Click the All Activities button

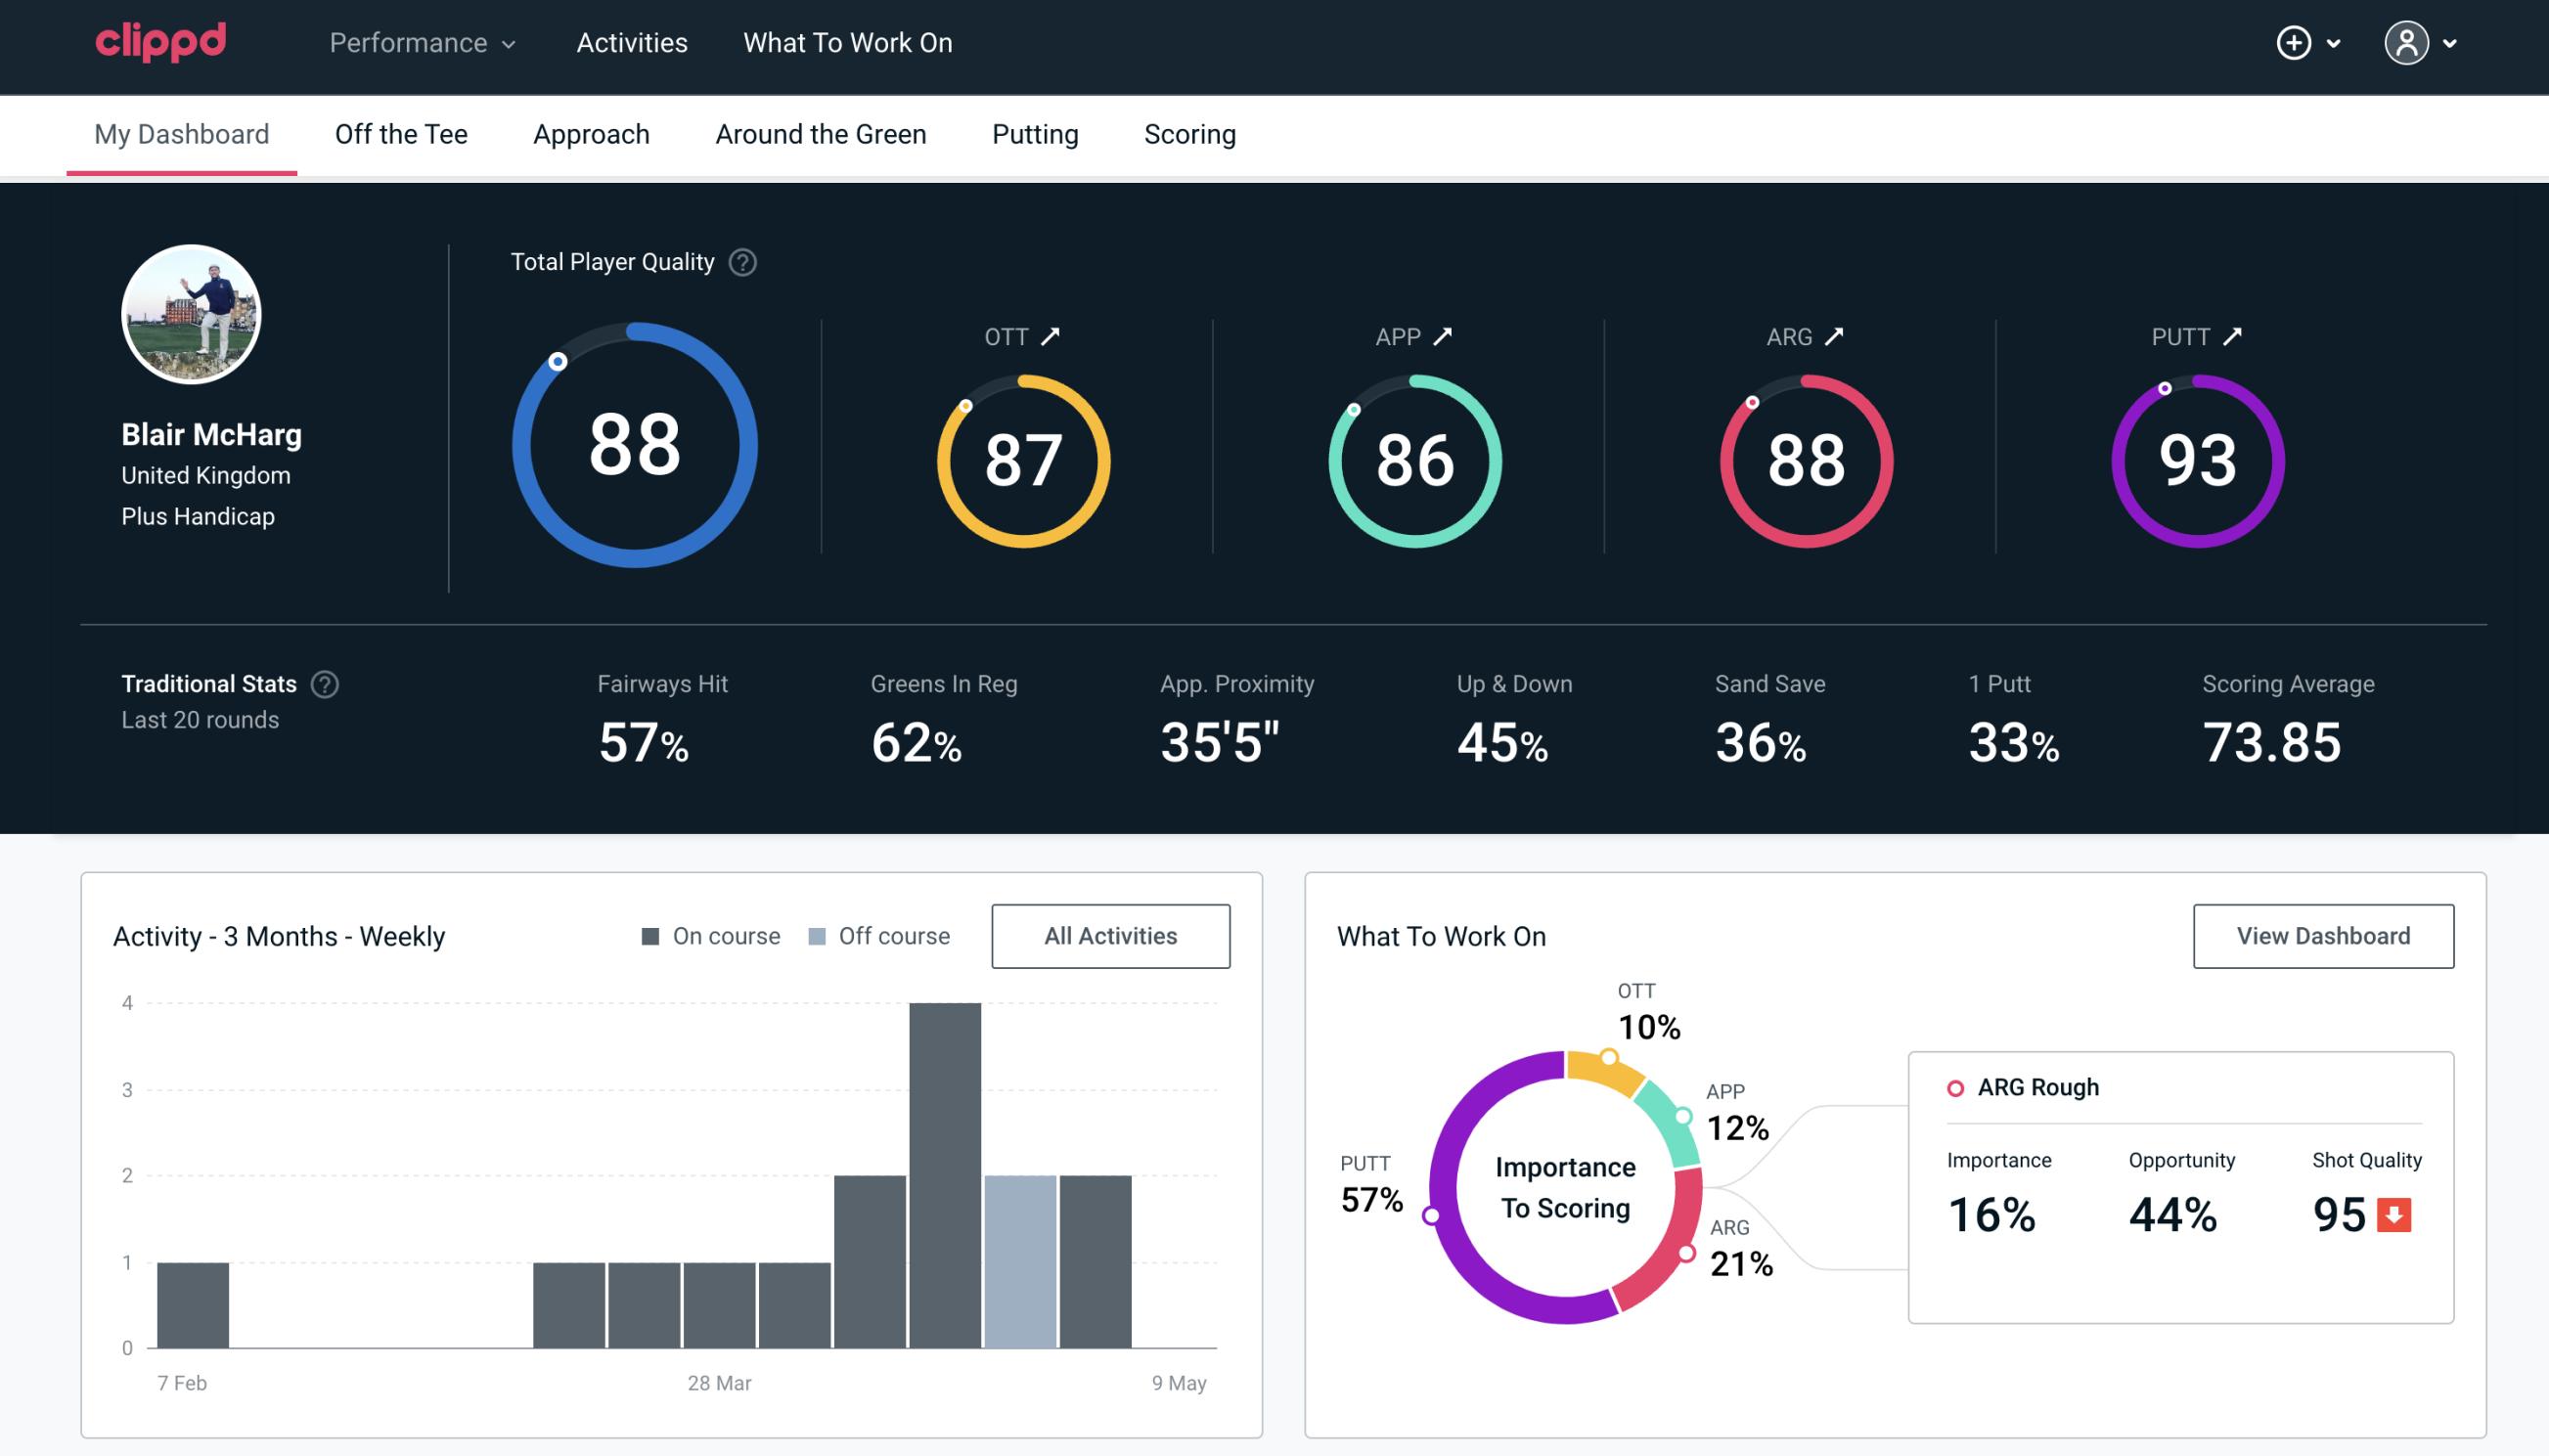click(1112, 936)
